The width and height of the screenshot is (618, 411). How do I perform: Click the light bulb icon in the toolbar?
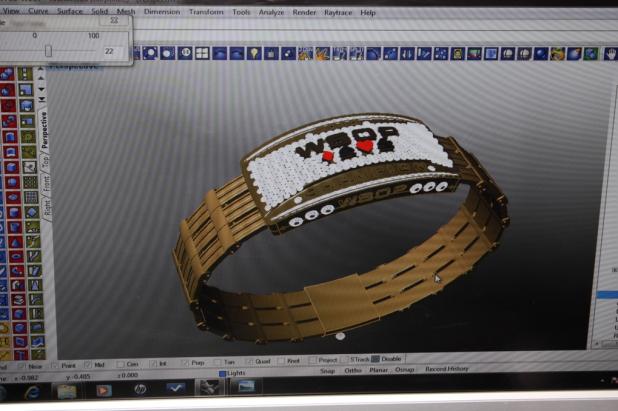point(254,54)
